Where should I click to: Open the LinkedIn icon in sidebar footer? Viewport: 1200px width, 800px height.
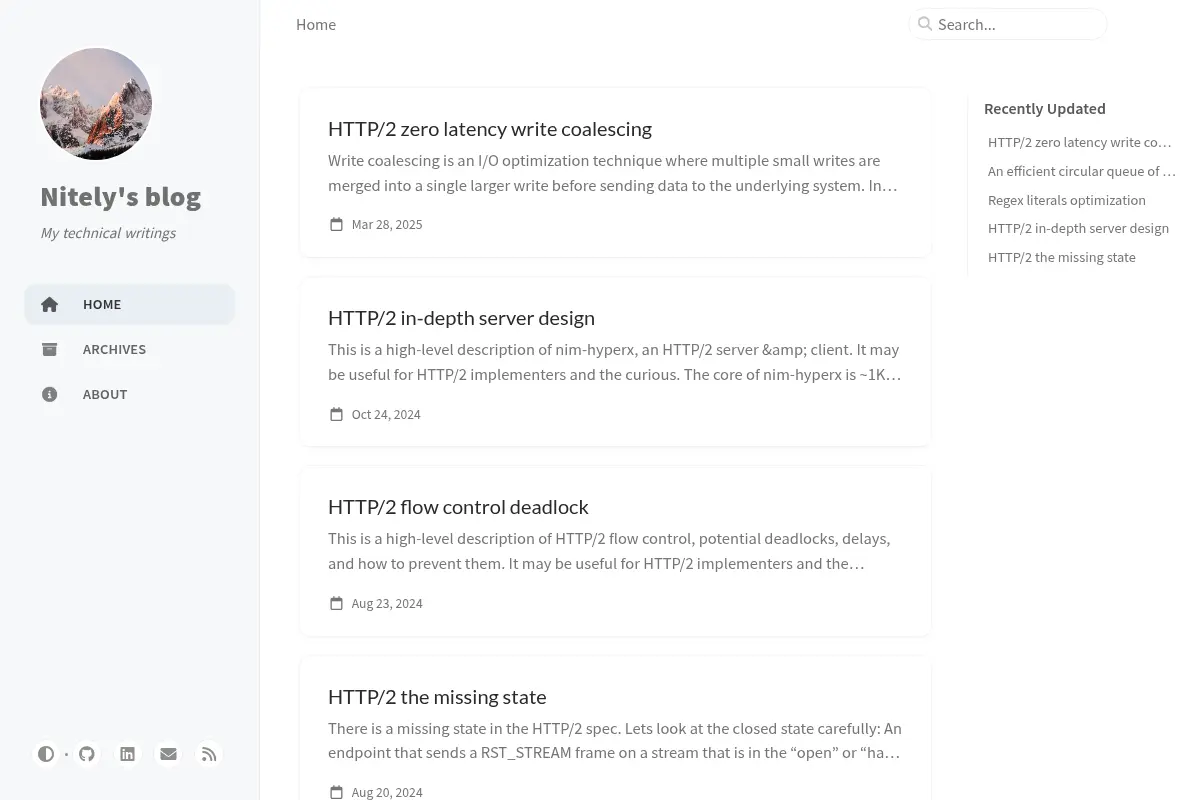tap(128, 754)
